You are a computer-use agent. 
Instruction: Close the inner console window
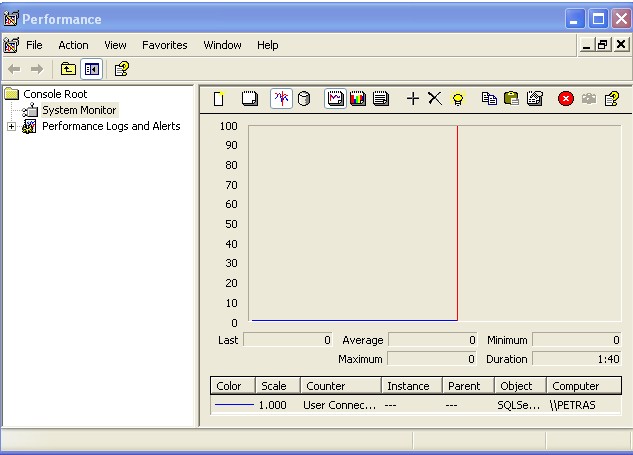(621, 45)
